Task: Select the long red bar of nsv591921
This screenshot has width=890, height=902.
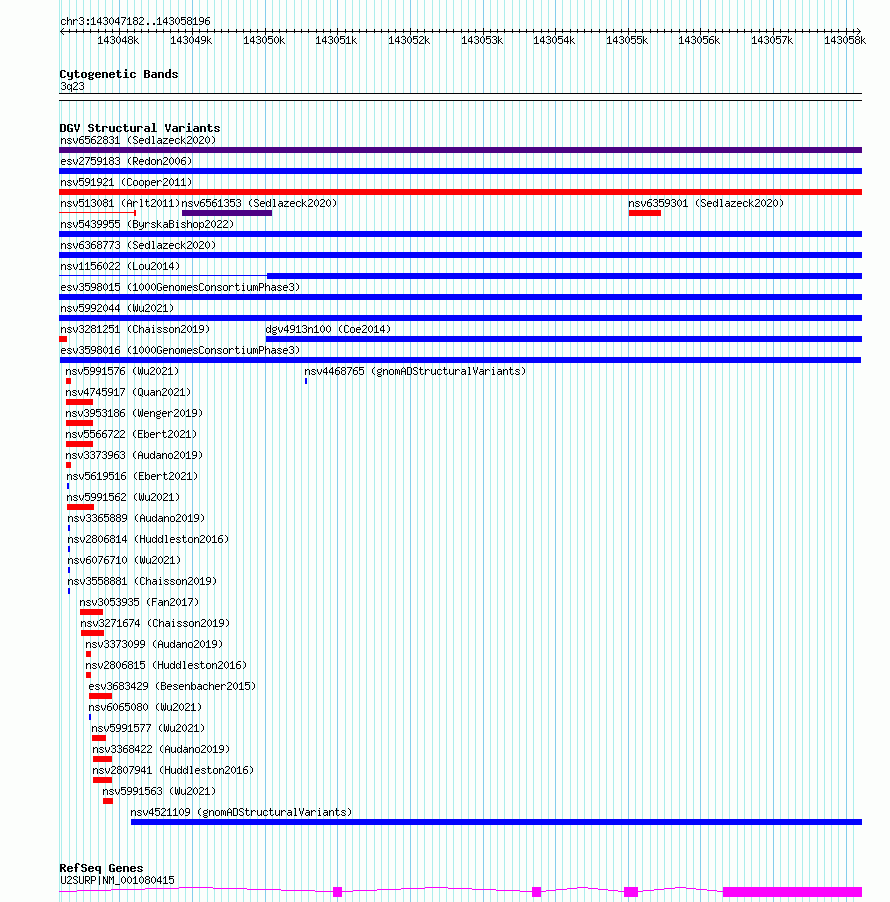Action: tap(460, 192)
